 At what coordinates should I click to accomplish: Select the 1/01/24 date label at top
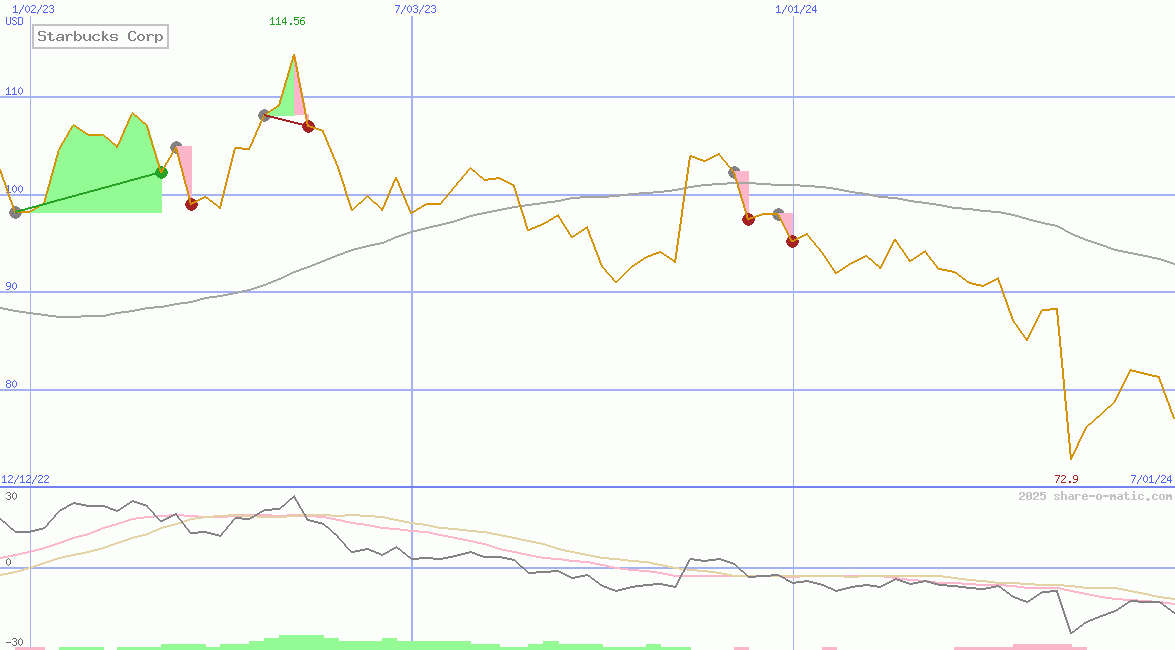797,9
